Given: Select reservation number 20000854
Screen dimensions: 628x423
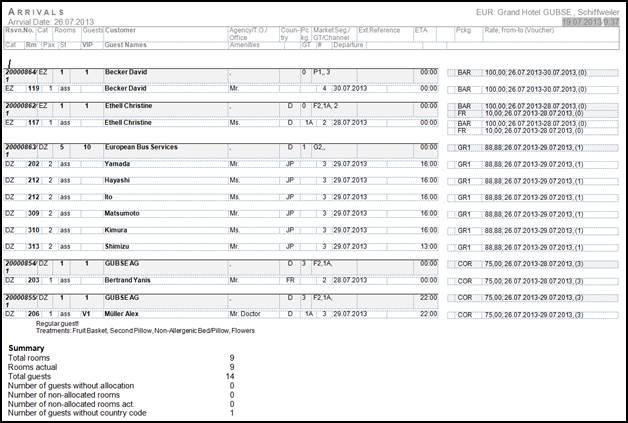Looking at the screenshot, I should point(21,264).
